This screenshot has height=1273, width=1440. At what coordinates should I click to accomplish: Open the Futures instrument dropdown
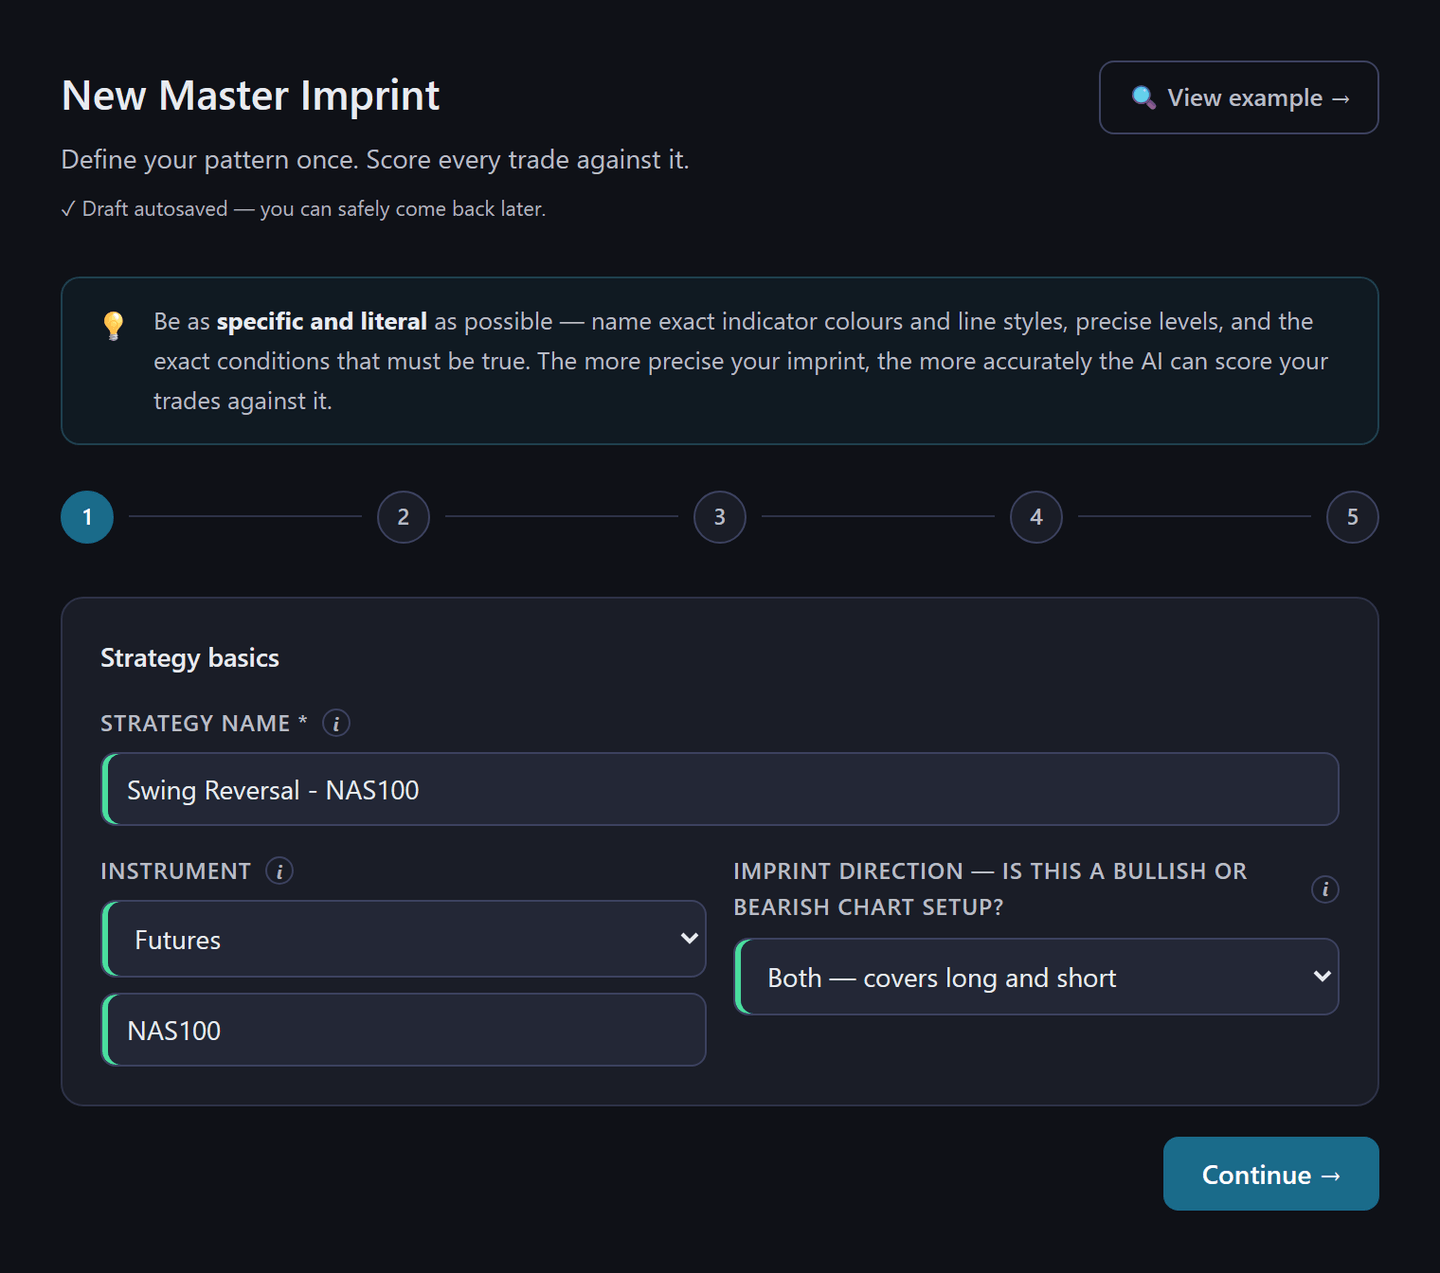[x=404, y=939]
